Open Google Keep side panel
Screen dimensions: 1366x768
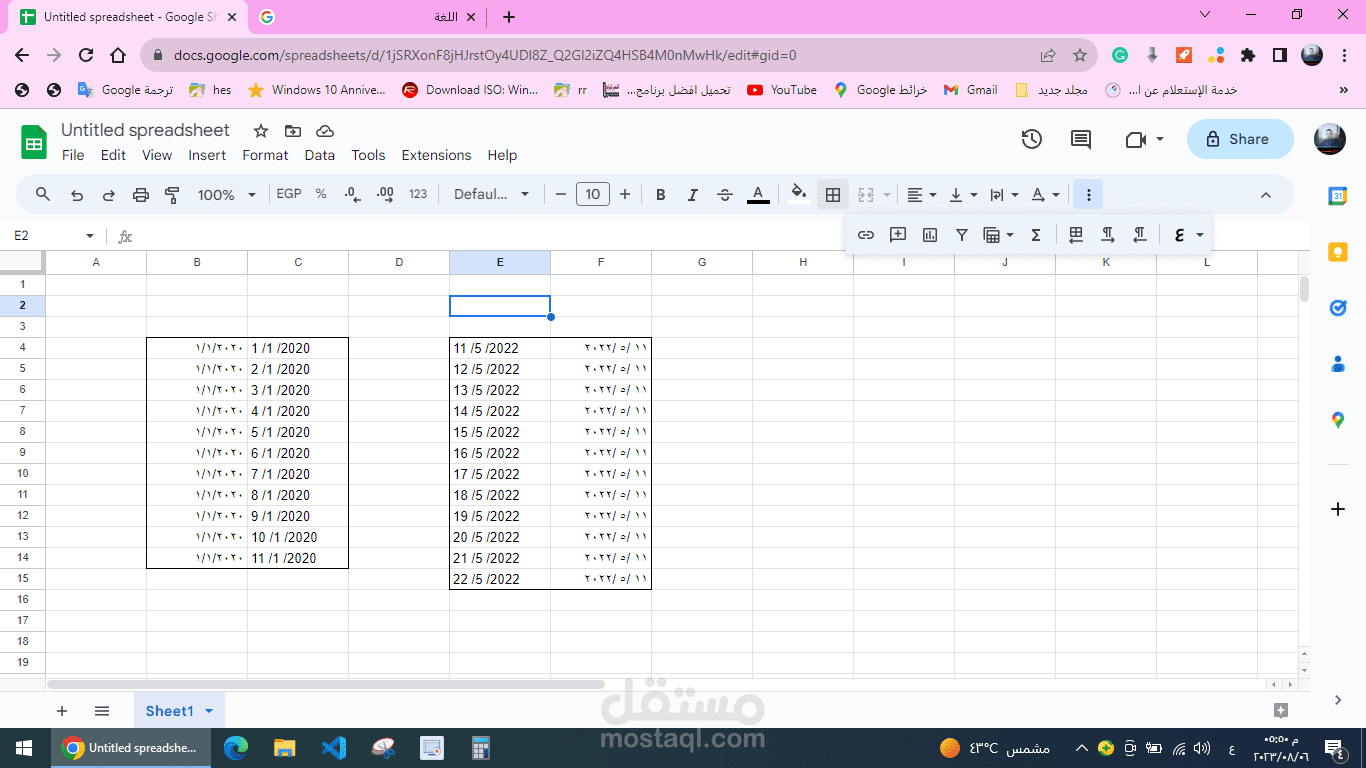pos(1338,252)
